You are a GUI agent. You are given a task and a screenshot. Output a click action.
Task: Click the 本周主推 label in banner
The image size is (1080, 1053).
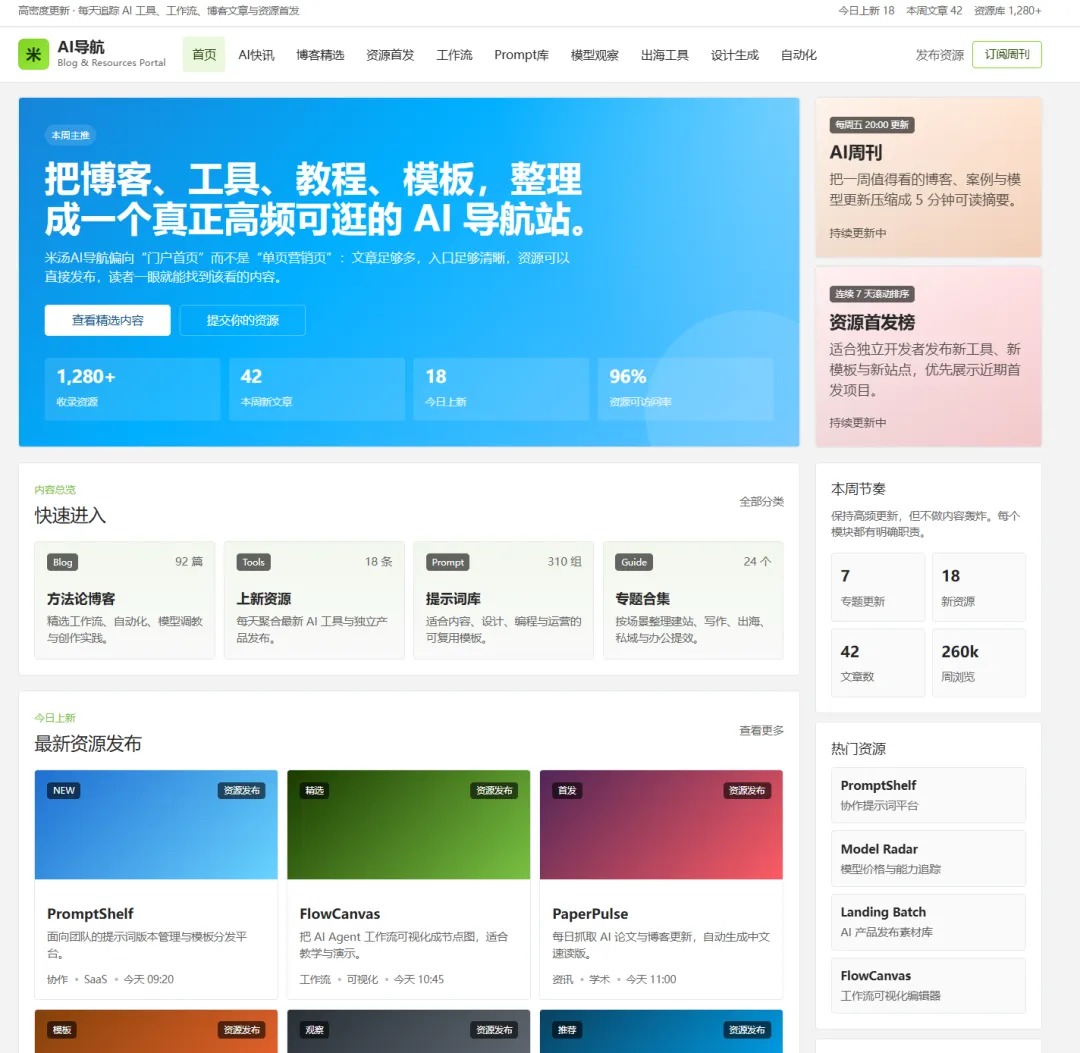click(70, 135)
